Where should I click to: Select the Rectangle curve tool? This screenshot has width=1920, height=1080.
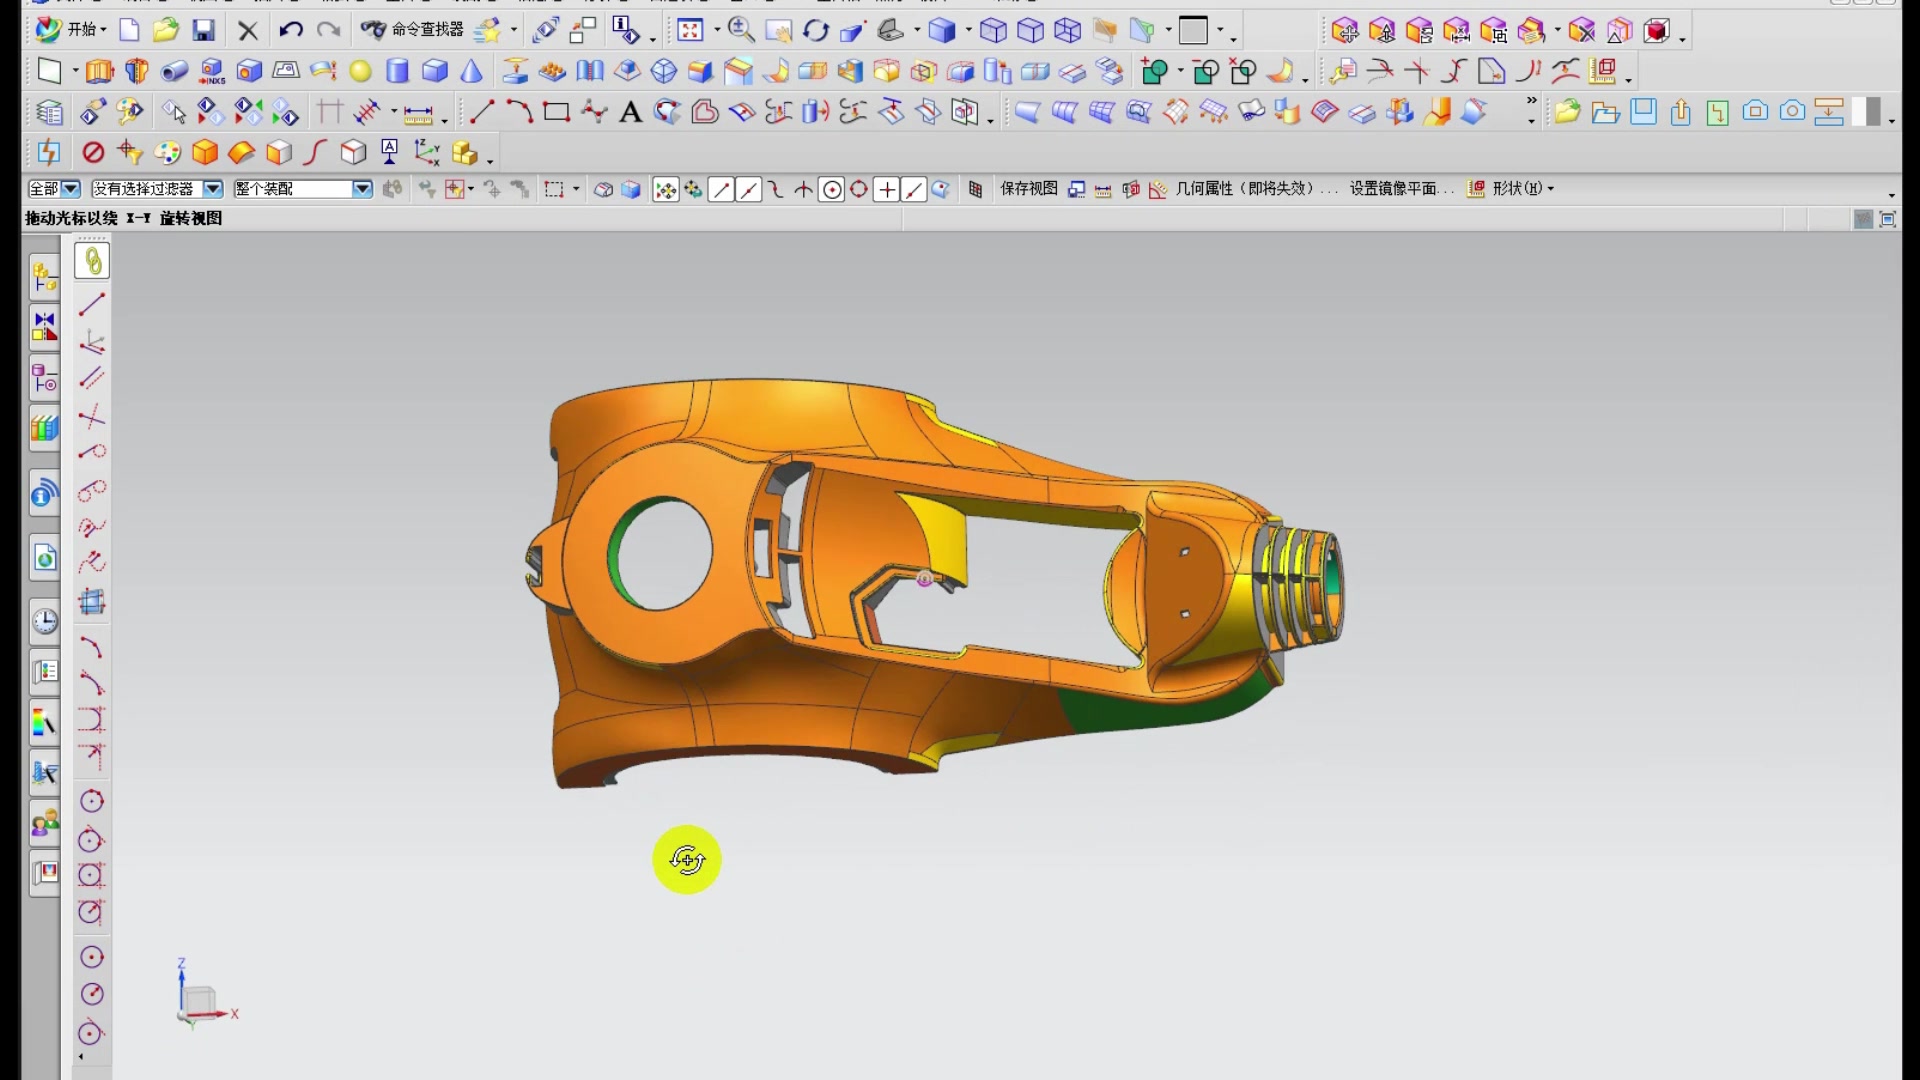point(556,111)
